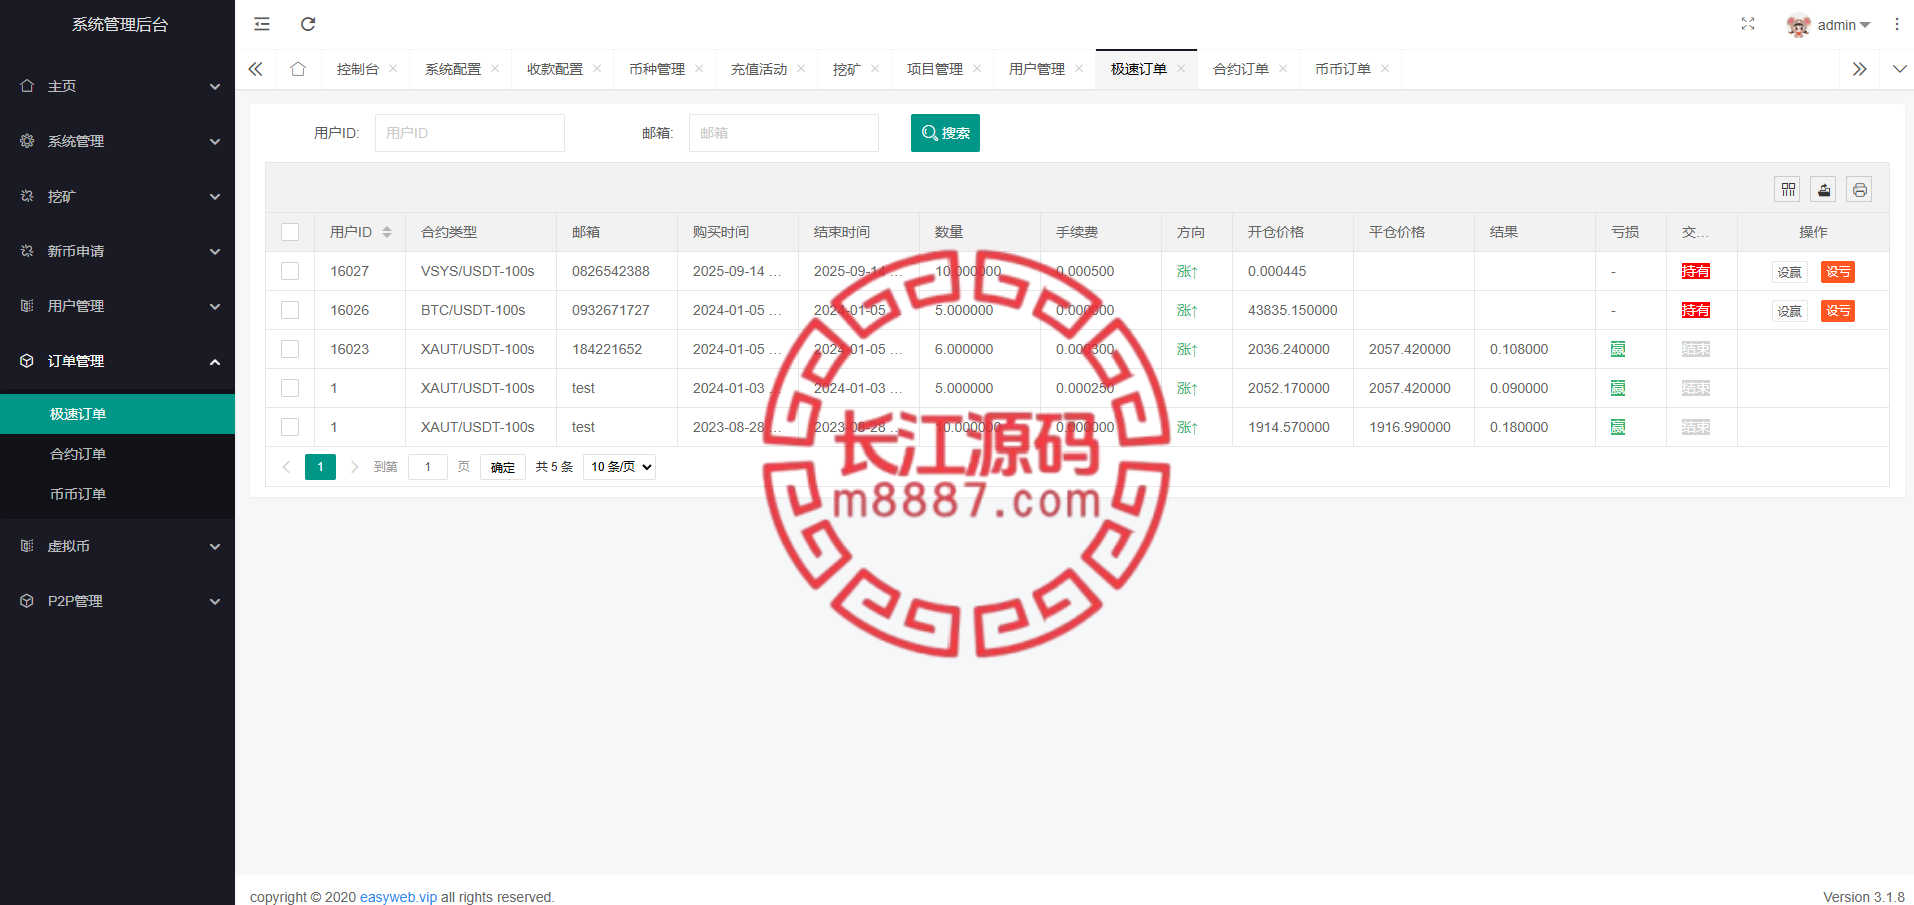Image resolution: width=1914 pixels, height=905 pixels.
Task: Close the 系统配置 tab
Action: click(495, 69)
